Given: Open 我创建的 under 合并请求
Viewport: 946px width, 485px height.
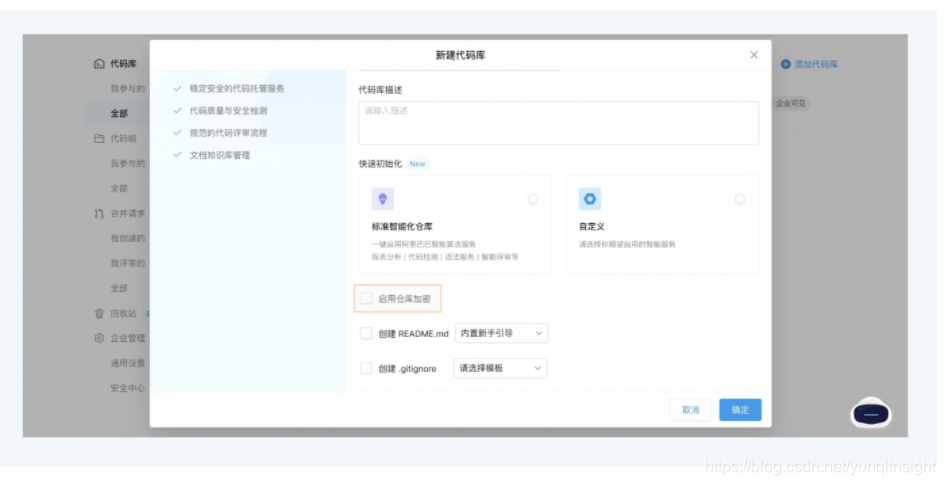Looking at the screenshot, I should tap(127, 238).
